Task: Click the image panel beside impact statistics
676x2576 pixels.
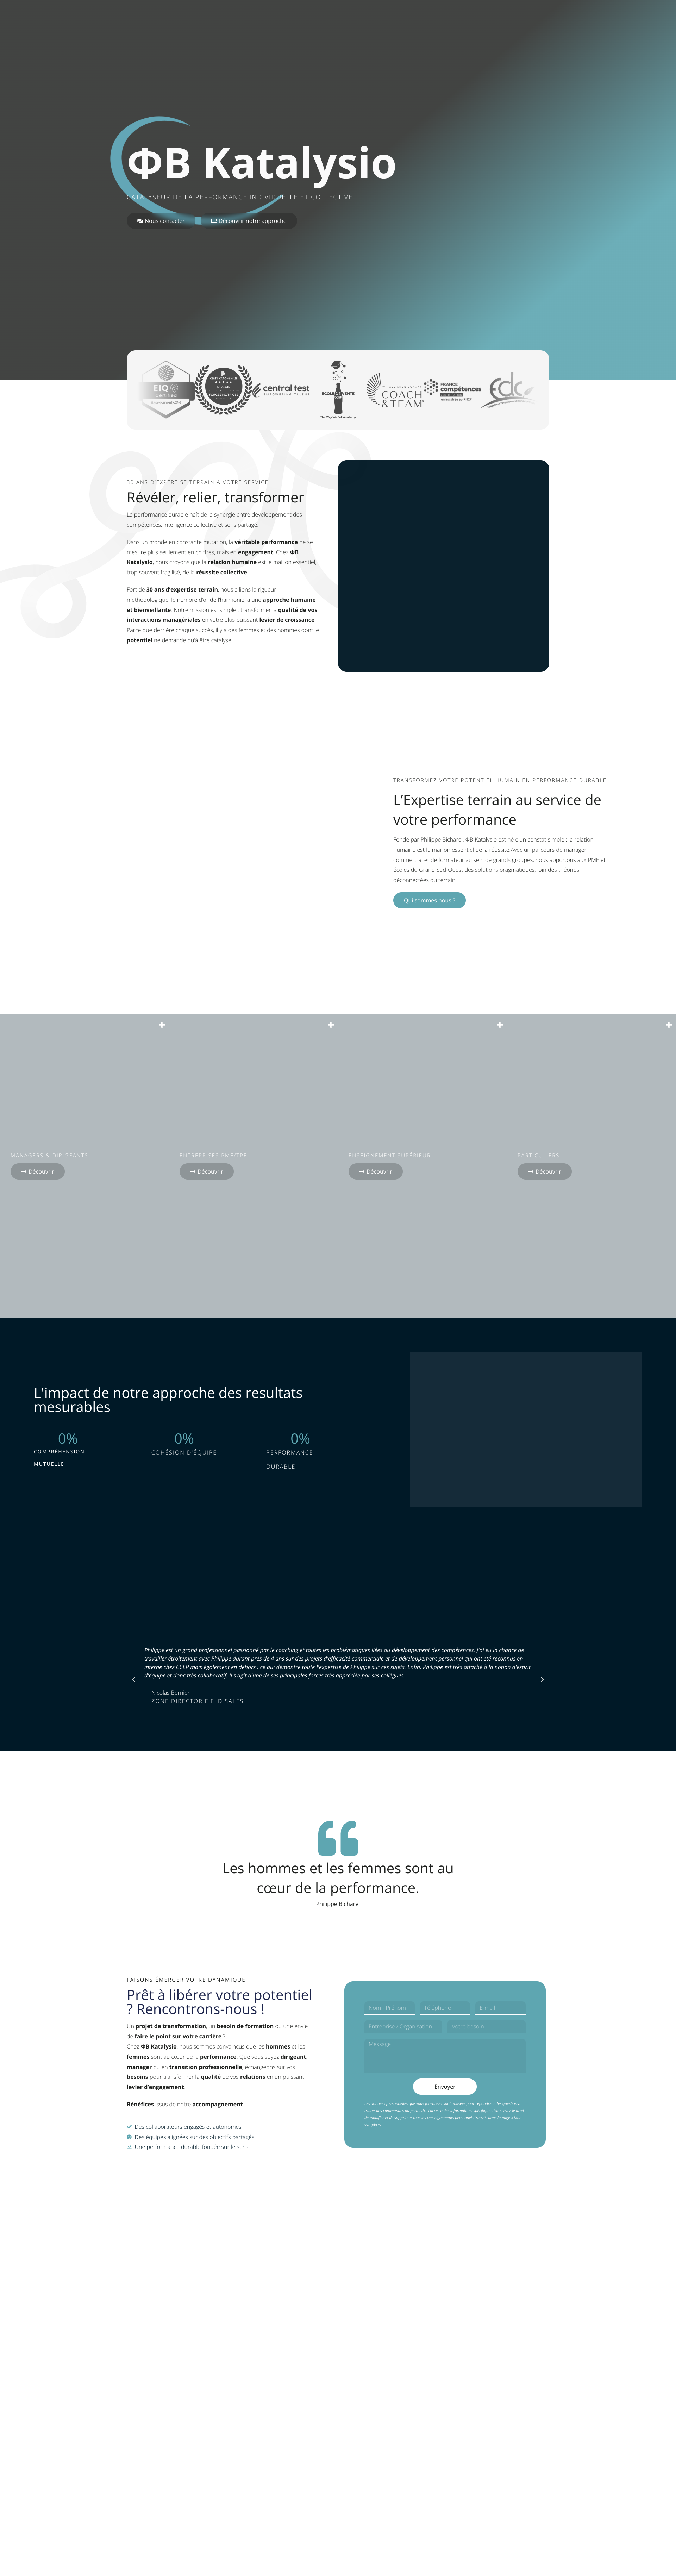Action: click(526, 1429)
